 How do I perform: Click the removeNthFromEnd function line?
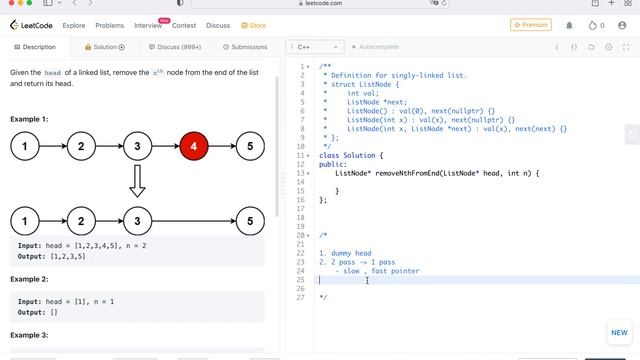click(x=437, y=173)
